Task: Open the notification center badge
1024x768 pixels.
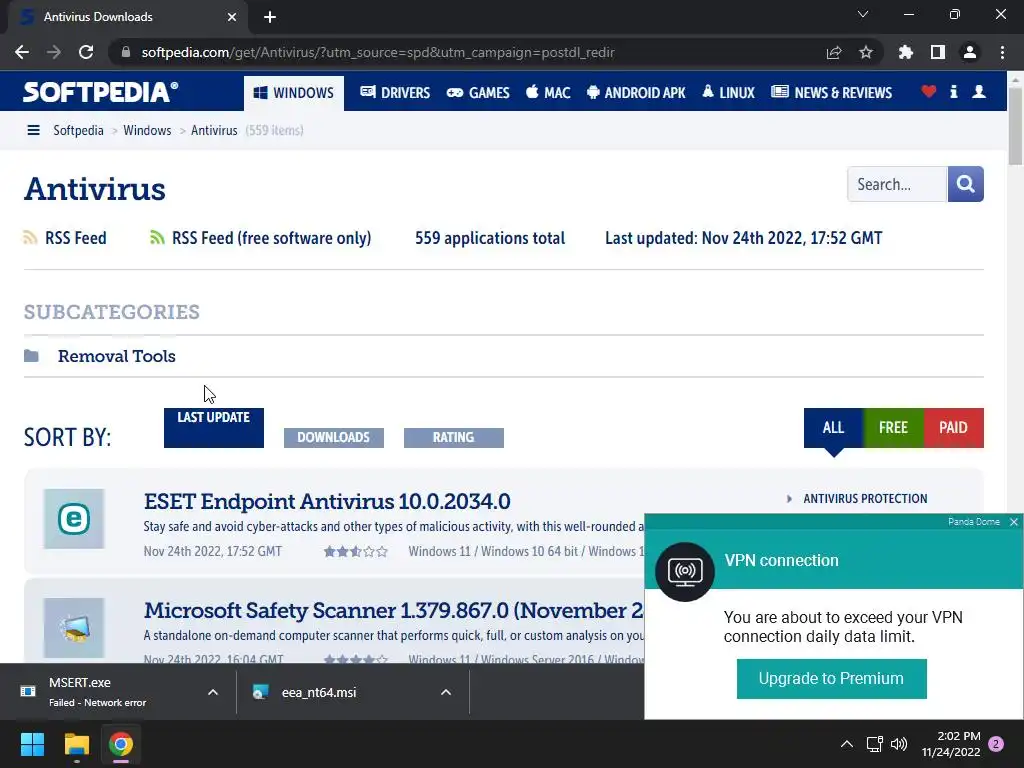Action: point(996,744)
